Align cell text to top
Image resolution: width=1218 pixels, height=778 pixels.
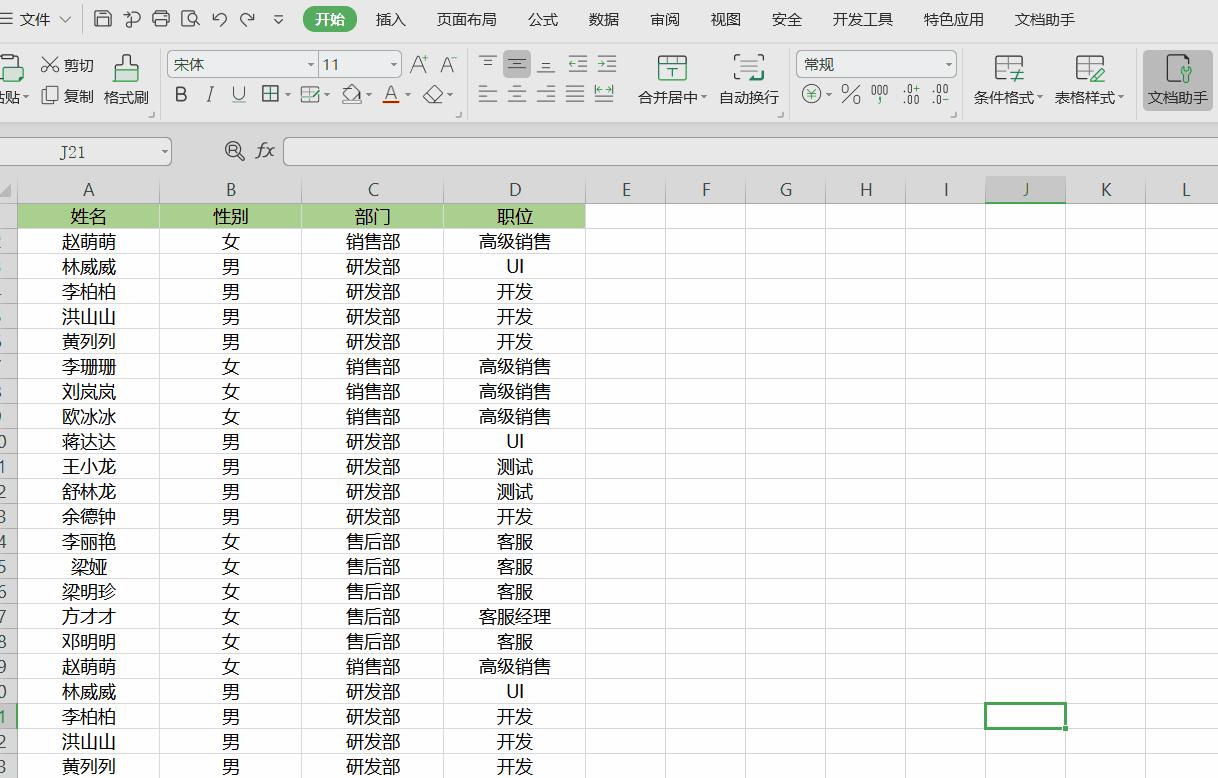pyautogui.click(x=488, y=64)
